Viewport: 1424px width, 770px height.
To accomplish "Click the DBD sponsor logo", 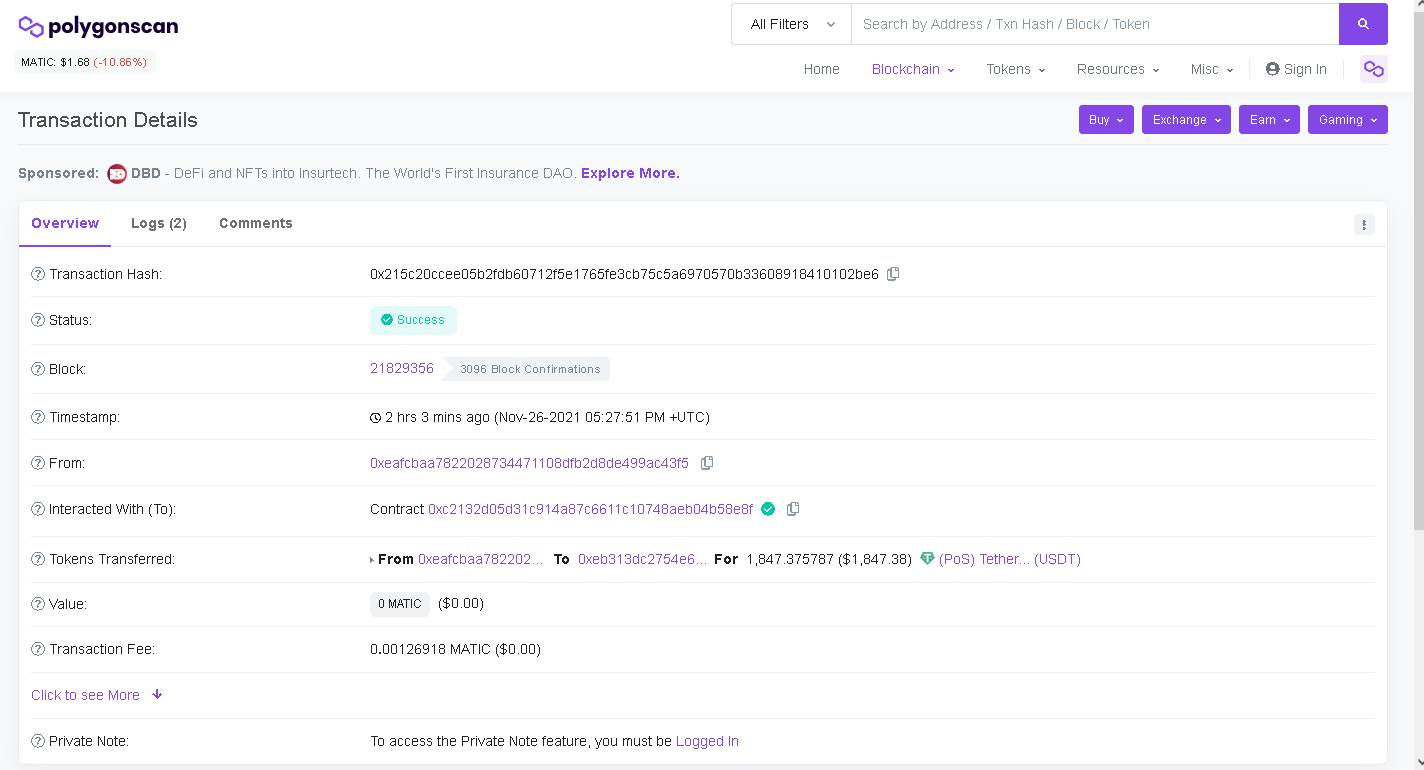I will (x=116, y=173).
